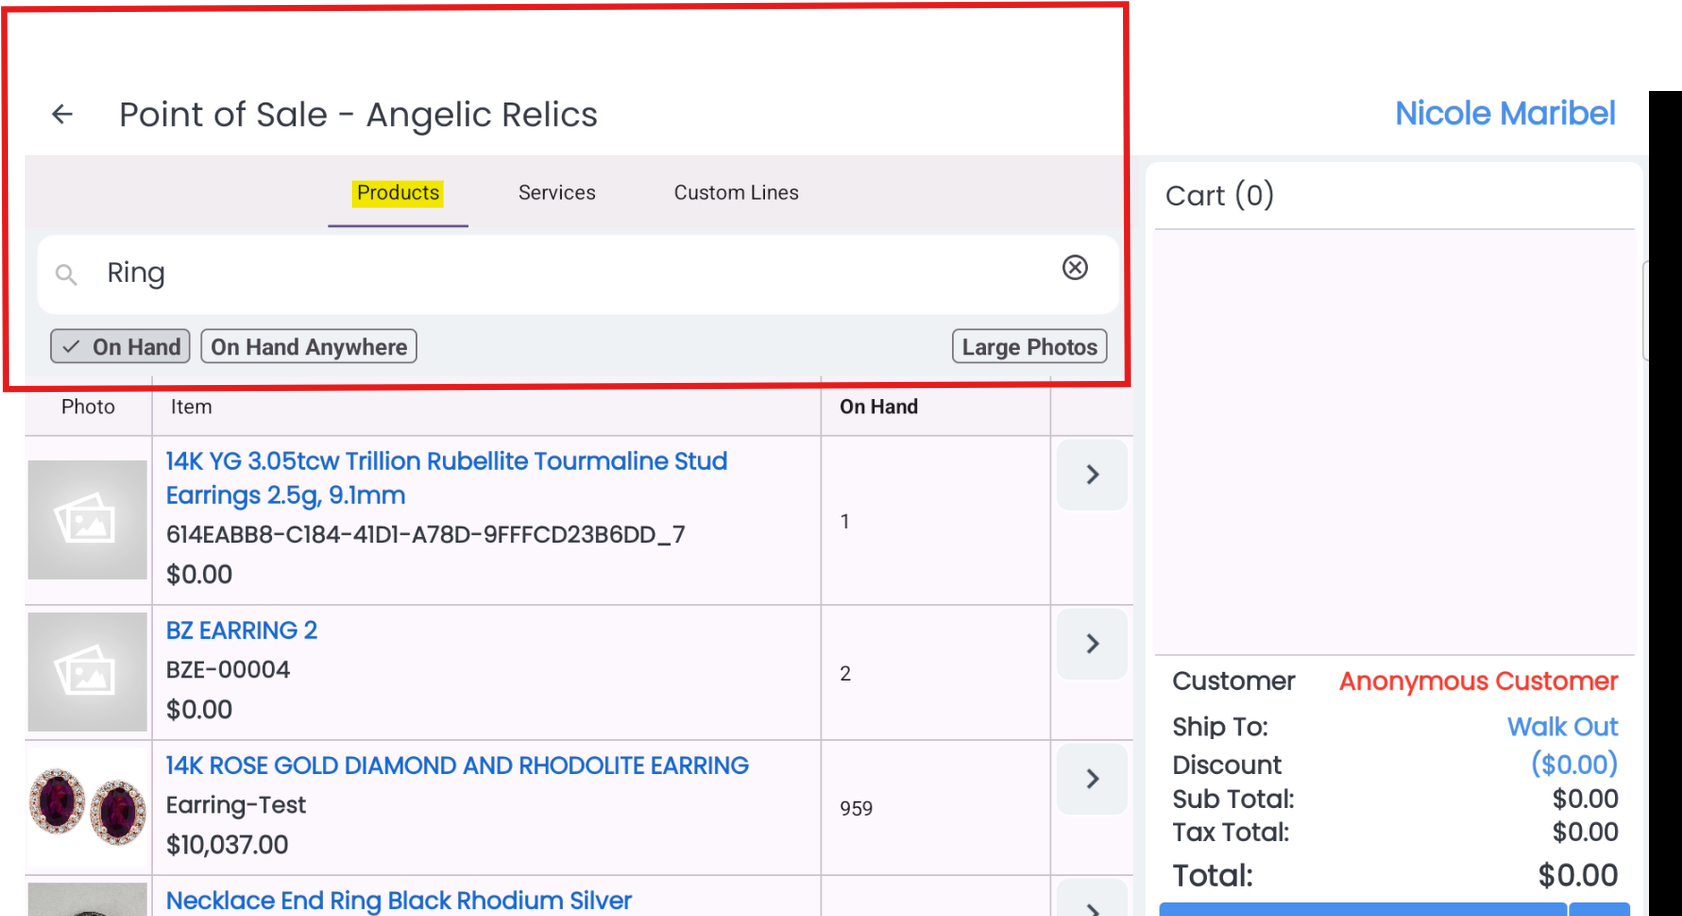Click the Cart (0) heading
The width and height of the screenshot is (1682, 916).
click(x=1219, y=195)
